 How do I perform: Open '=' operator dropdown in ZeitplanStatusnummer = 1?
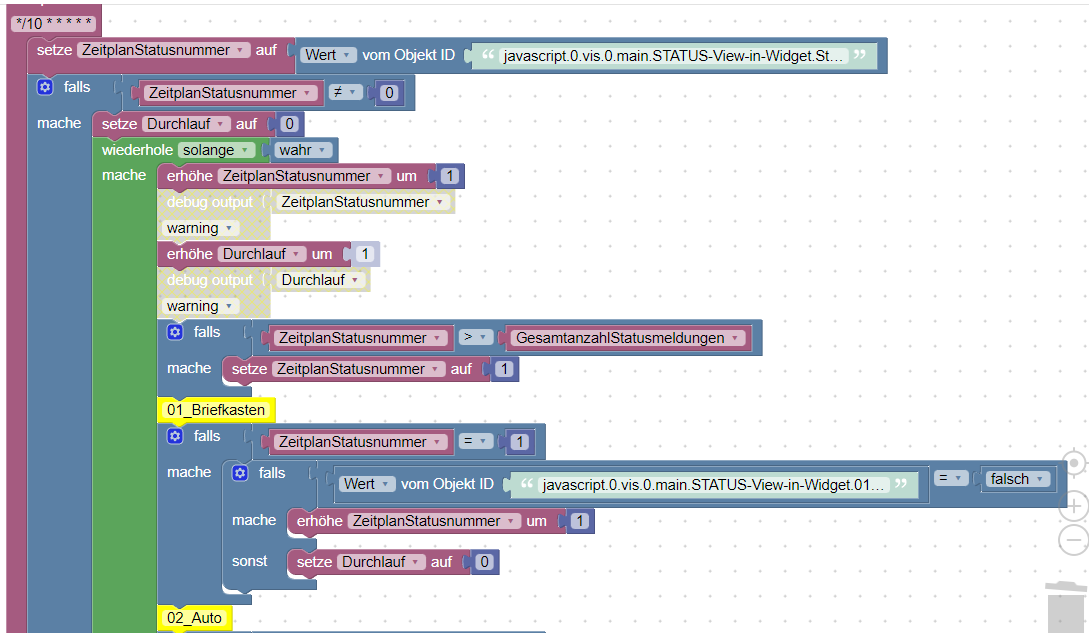coord(476,441)
